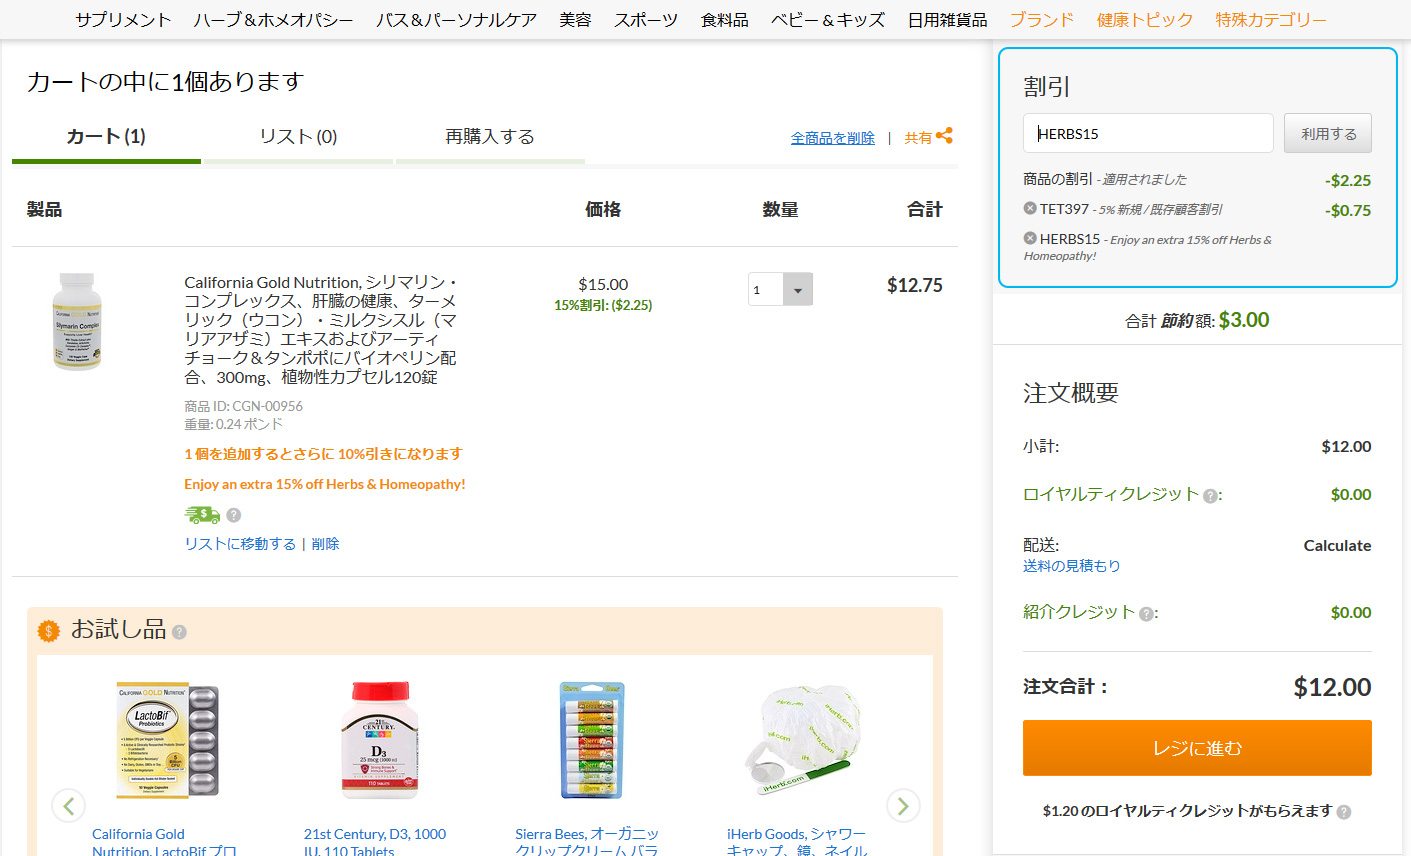
Task: Click the orange レジに進む checkout button
Action: click(x=1197, y=748)
